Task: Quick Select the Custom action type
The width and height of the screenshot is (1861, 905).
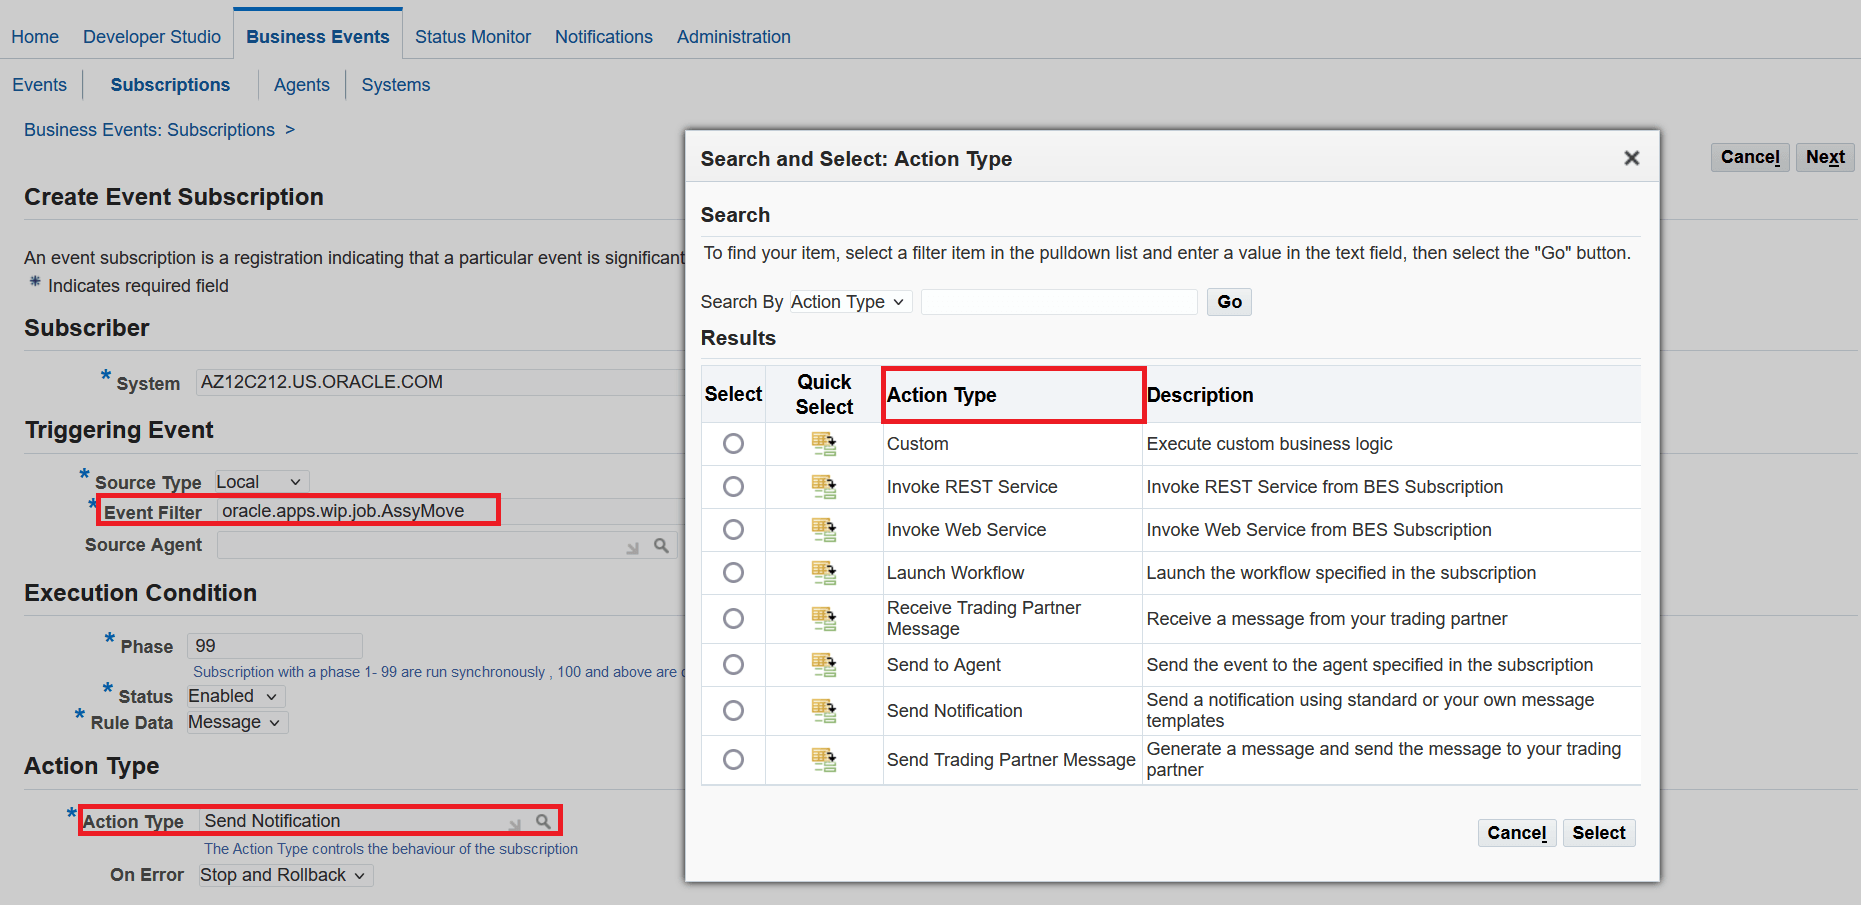Action: pyautogui.click(x=824, y=443)
